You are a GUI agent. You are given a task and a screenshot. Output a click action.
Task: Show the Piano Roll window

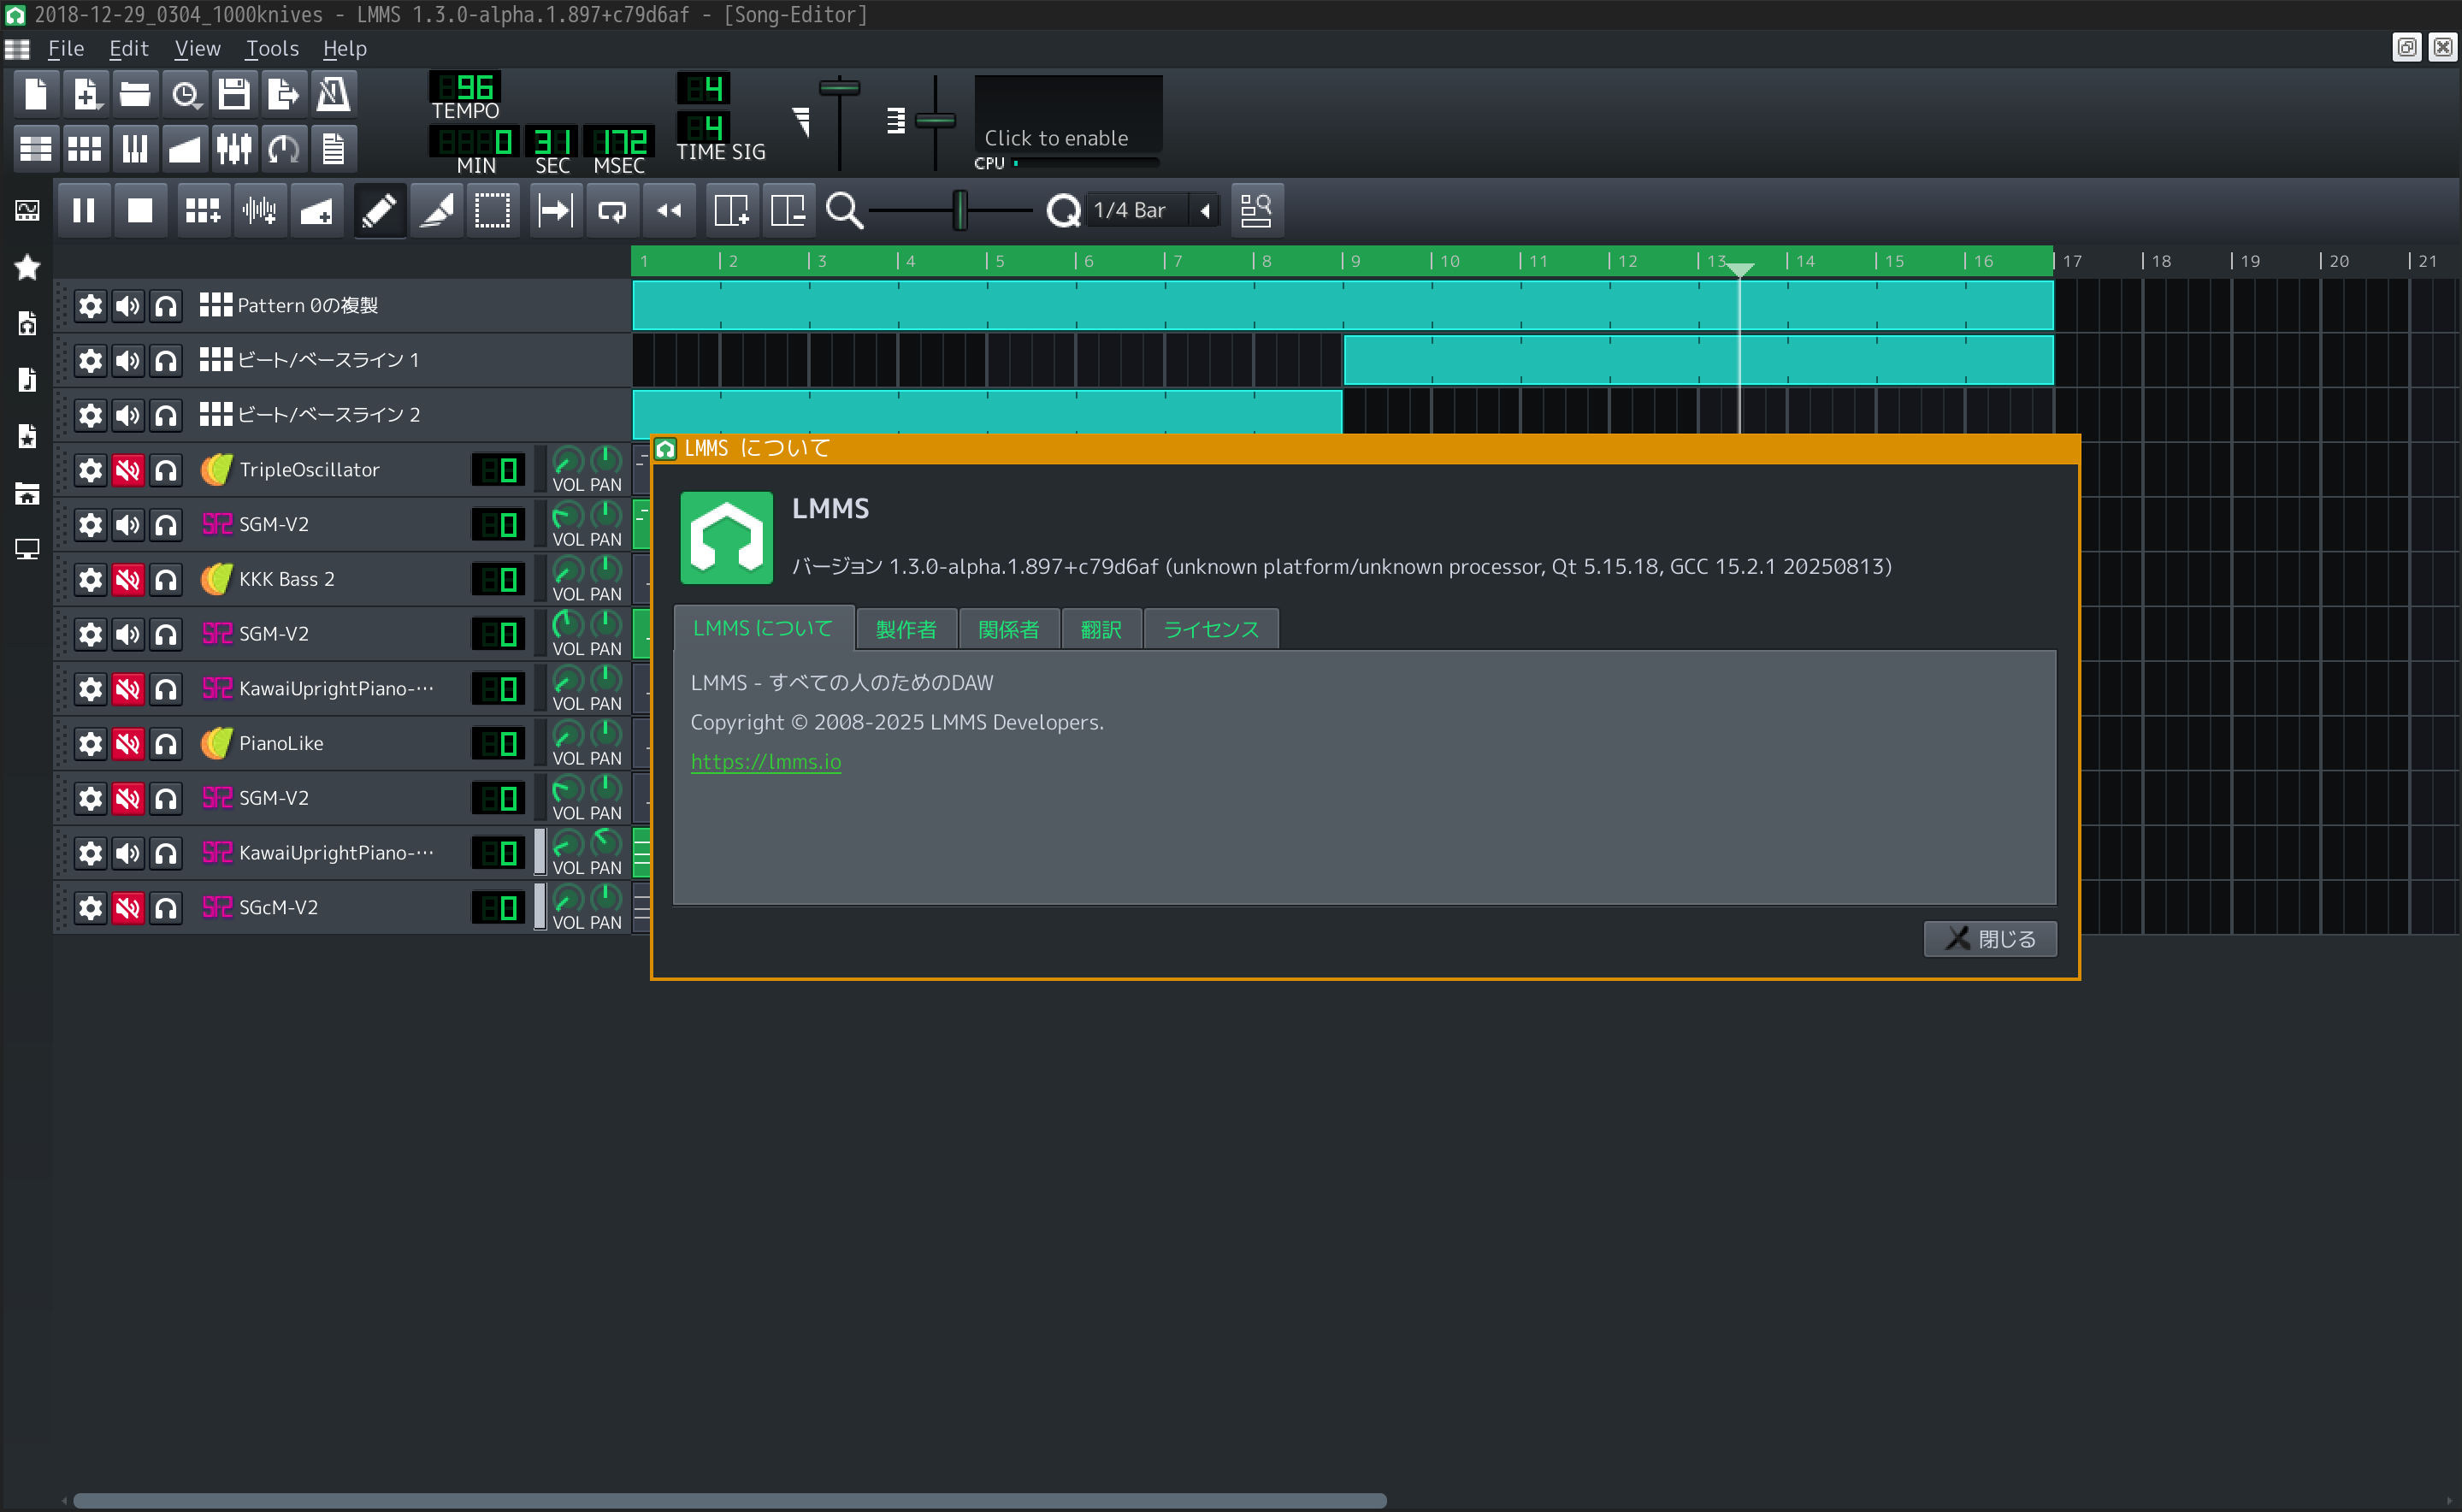pyautogui.click(x=135, y=149)
